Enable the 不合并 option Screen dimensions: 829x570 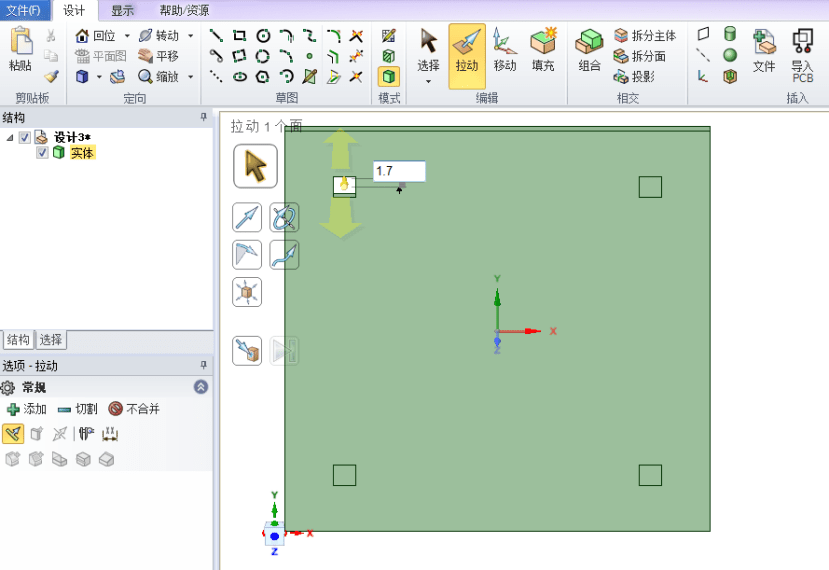134,409
